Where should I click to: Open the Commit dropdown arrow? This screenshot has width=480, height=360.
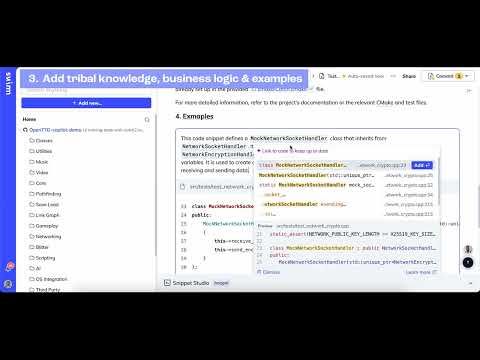click(467, 76)
